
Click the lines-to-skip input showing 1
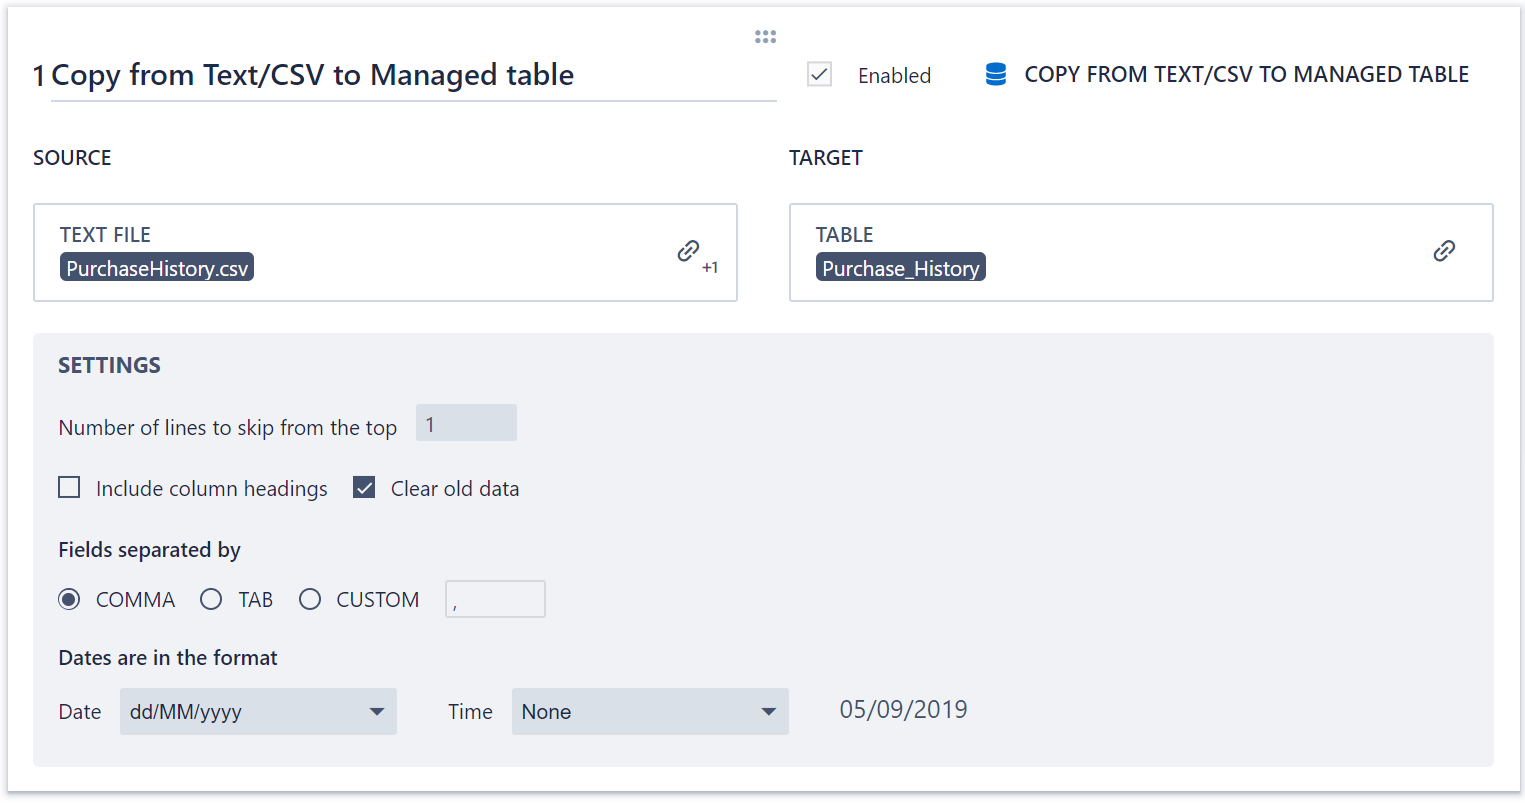(466, 422)
